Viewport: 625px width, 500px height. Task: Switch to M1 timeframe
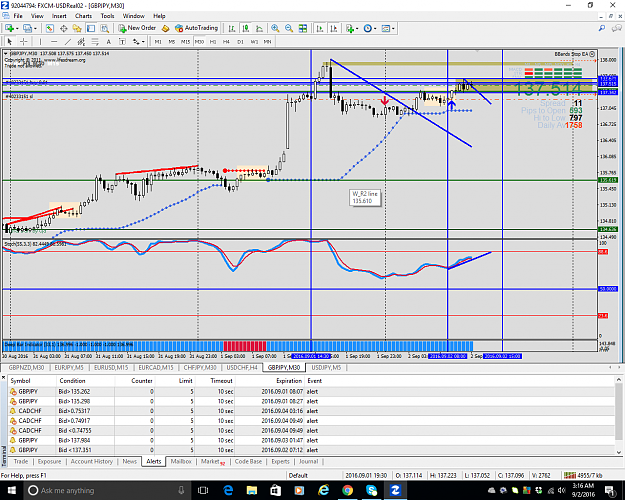point(158,41)
